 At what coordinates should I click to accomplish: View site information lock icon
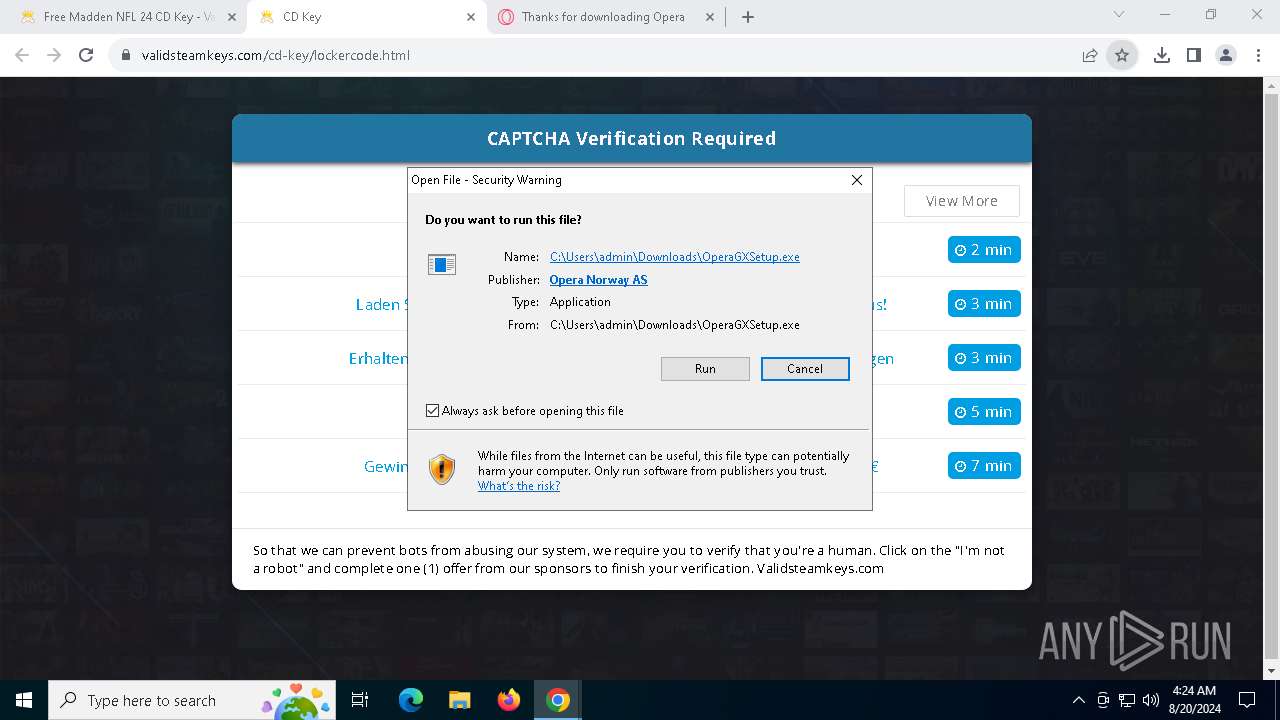[x=126, y=56]
